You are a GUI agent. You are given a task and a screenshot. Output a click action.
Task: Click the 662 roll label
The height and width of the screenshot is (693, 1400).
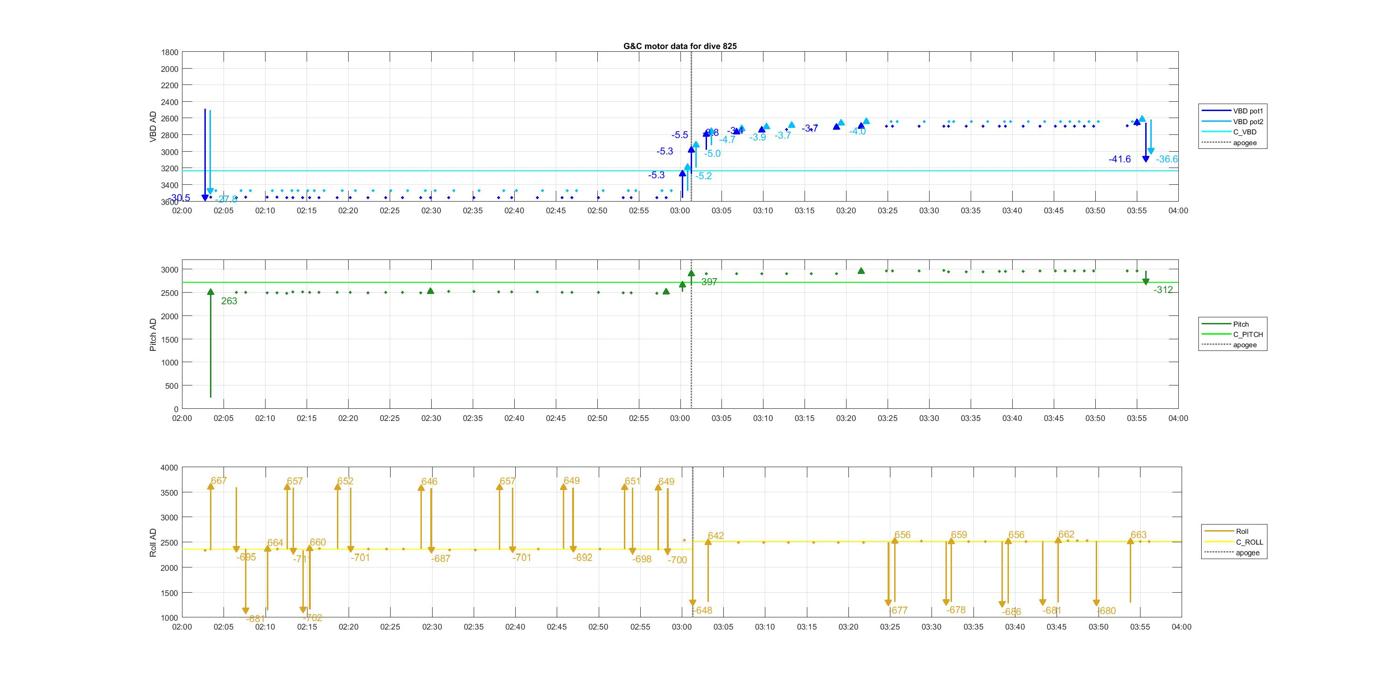[x=1066, y=535]
